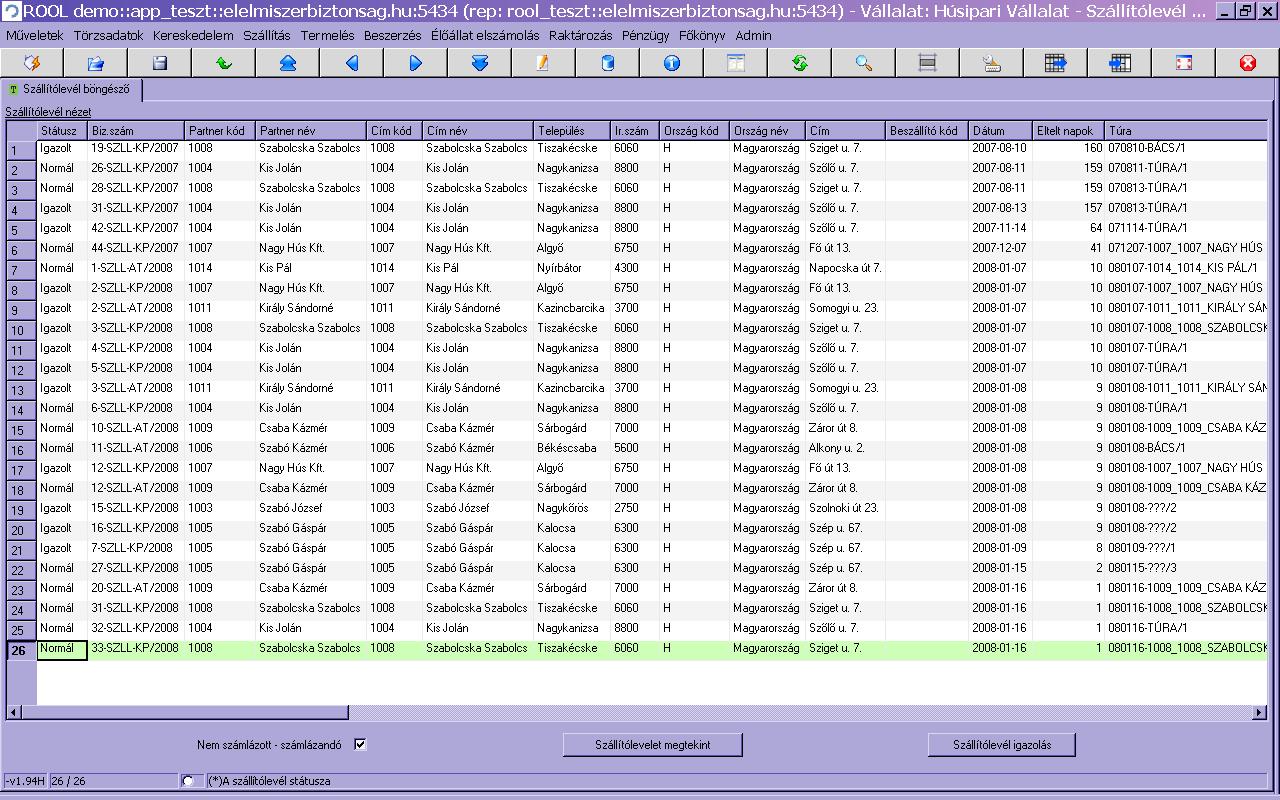Jump to first record with double-up arrow
Viewport: 1280px width, 800px height.
pyautogui.click(x=287, y=63)
